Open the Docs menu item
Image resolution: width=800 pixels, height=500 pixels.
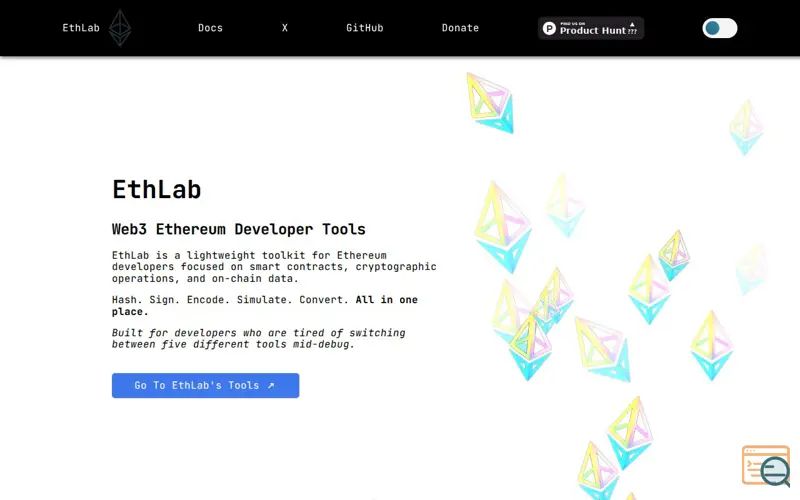210,28
